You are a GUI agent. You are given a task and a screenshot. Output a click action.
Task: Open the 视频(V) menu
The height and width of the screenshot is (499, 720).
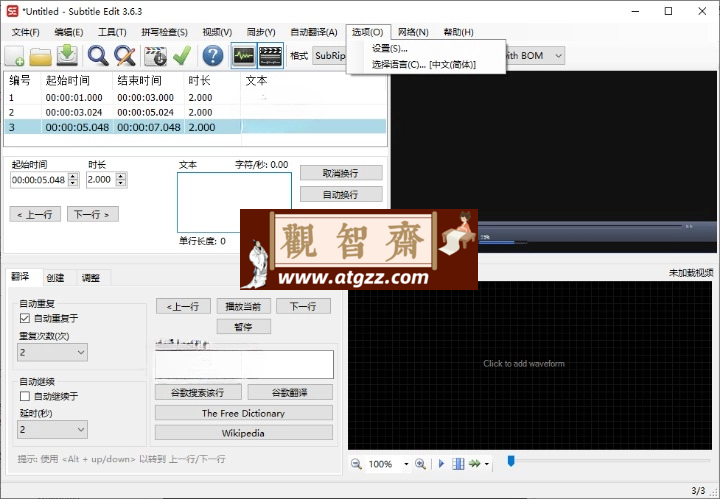click(x=217, y=32)
